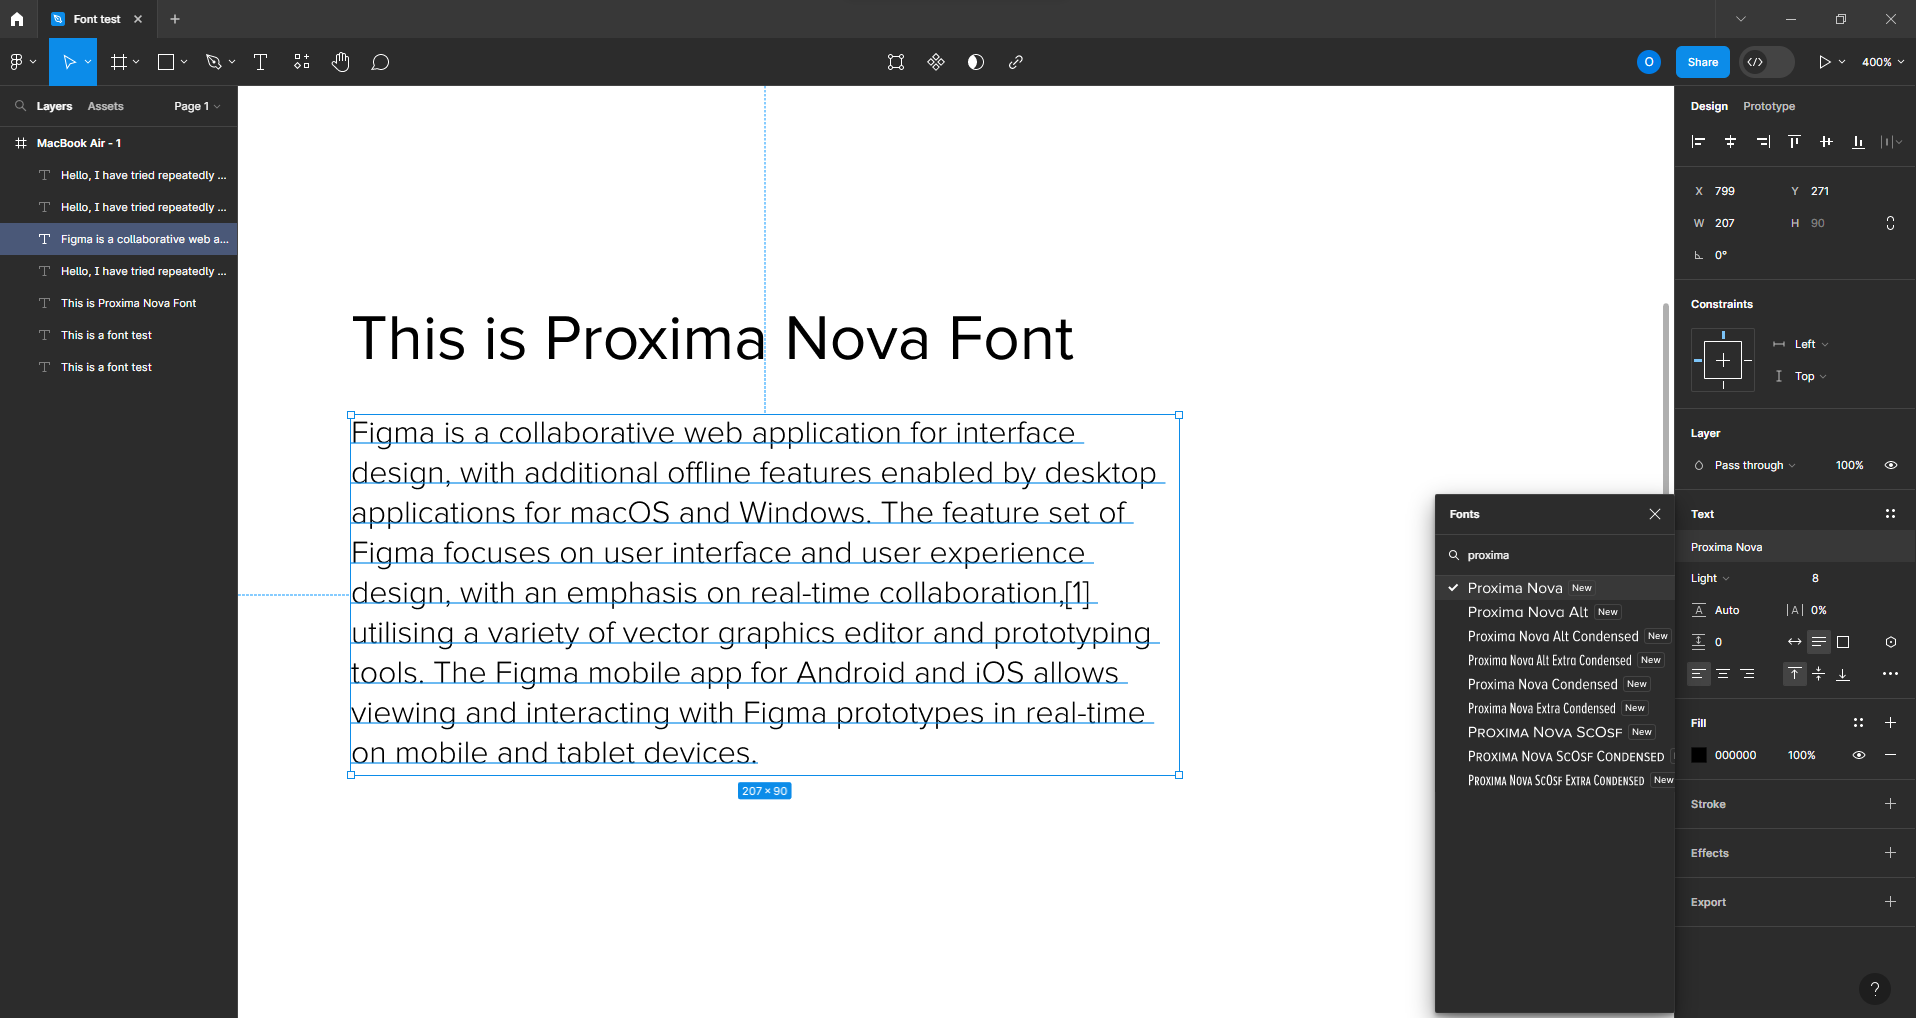Image resolution: width=1916 pixels, height=1018 pixels.
Task: Set text align left
Action: point(1699,674)
